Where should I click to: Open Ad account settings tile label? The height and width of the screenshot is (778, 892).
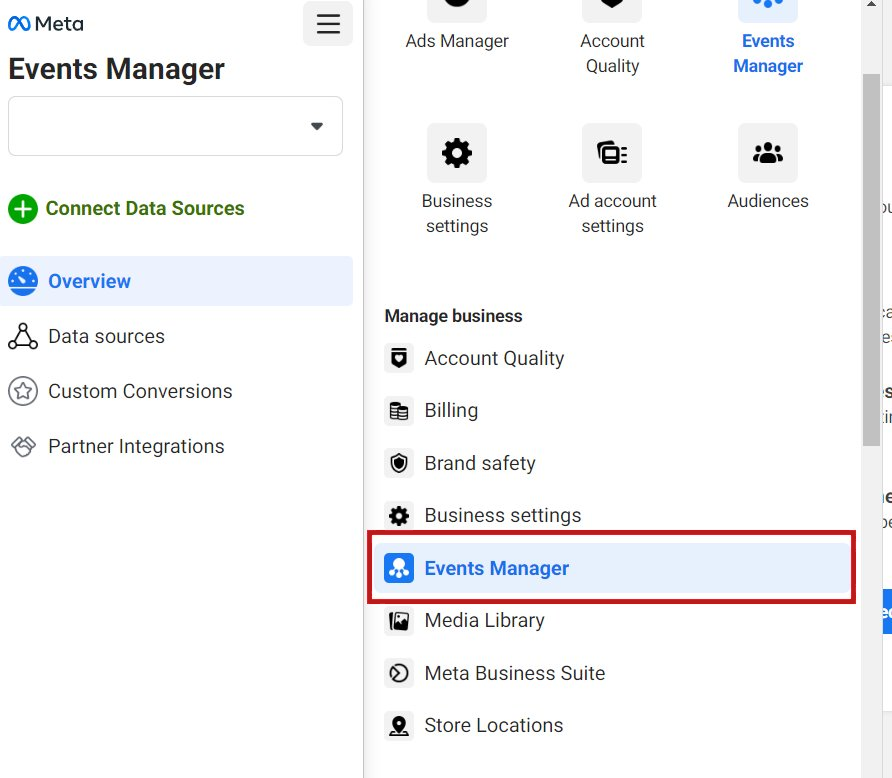tap(612, 213)
